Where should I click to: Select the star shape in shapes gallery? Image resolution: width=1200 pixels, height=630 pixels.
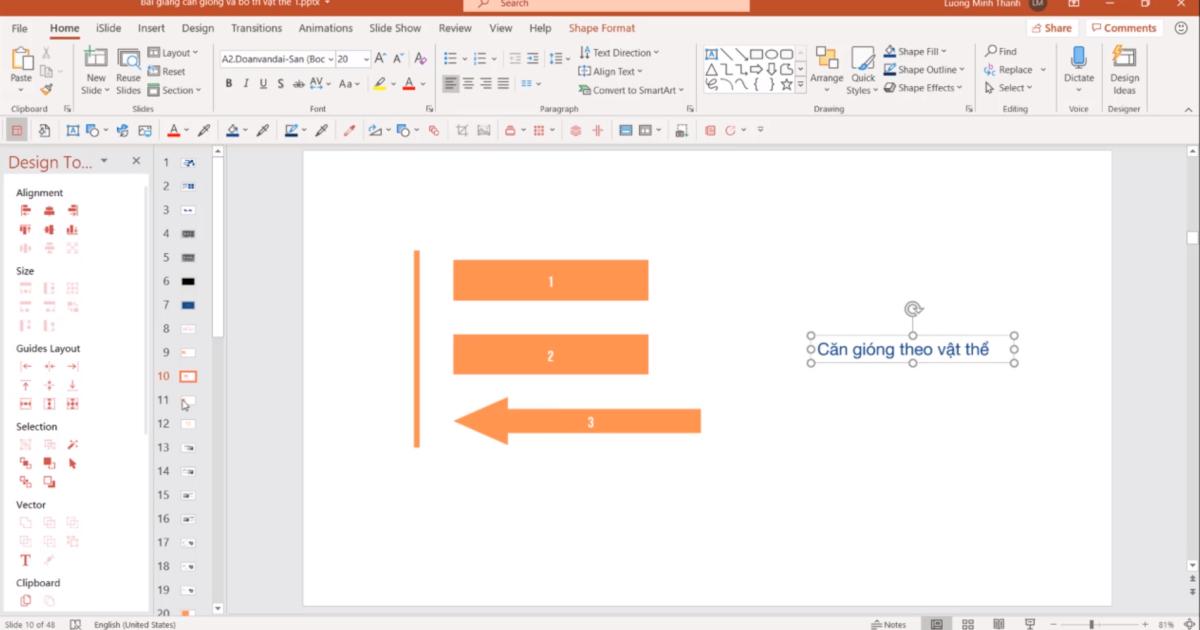786,85
